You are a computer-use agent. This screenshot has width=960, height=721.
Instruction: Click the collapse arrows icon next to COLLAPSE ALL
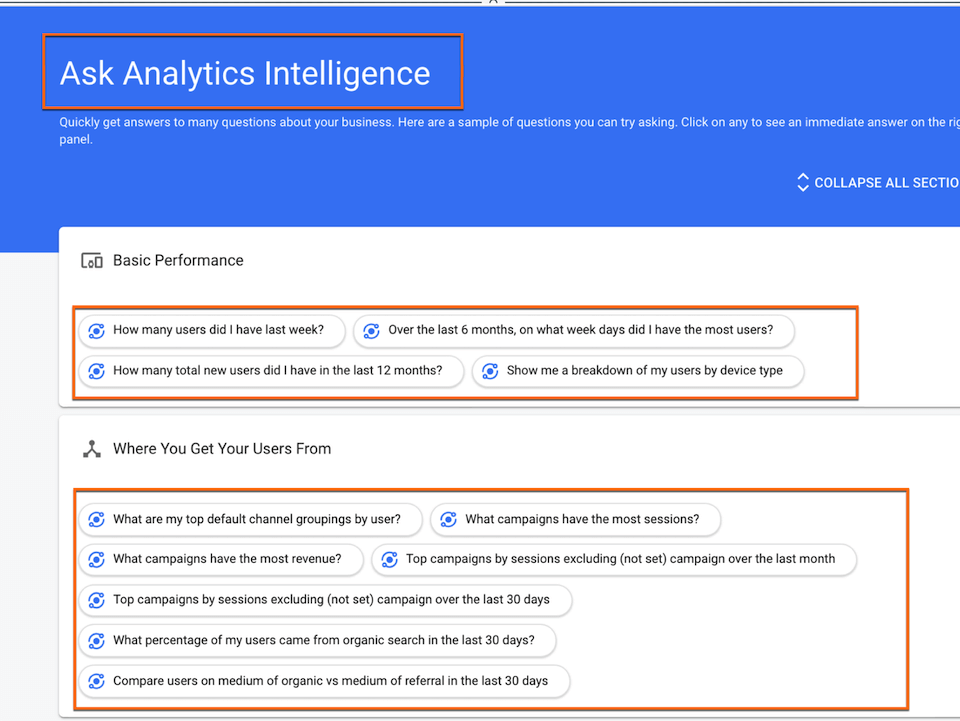tap(802, 182)
